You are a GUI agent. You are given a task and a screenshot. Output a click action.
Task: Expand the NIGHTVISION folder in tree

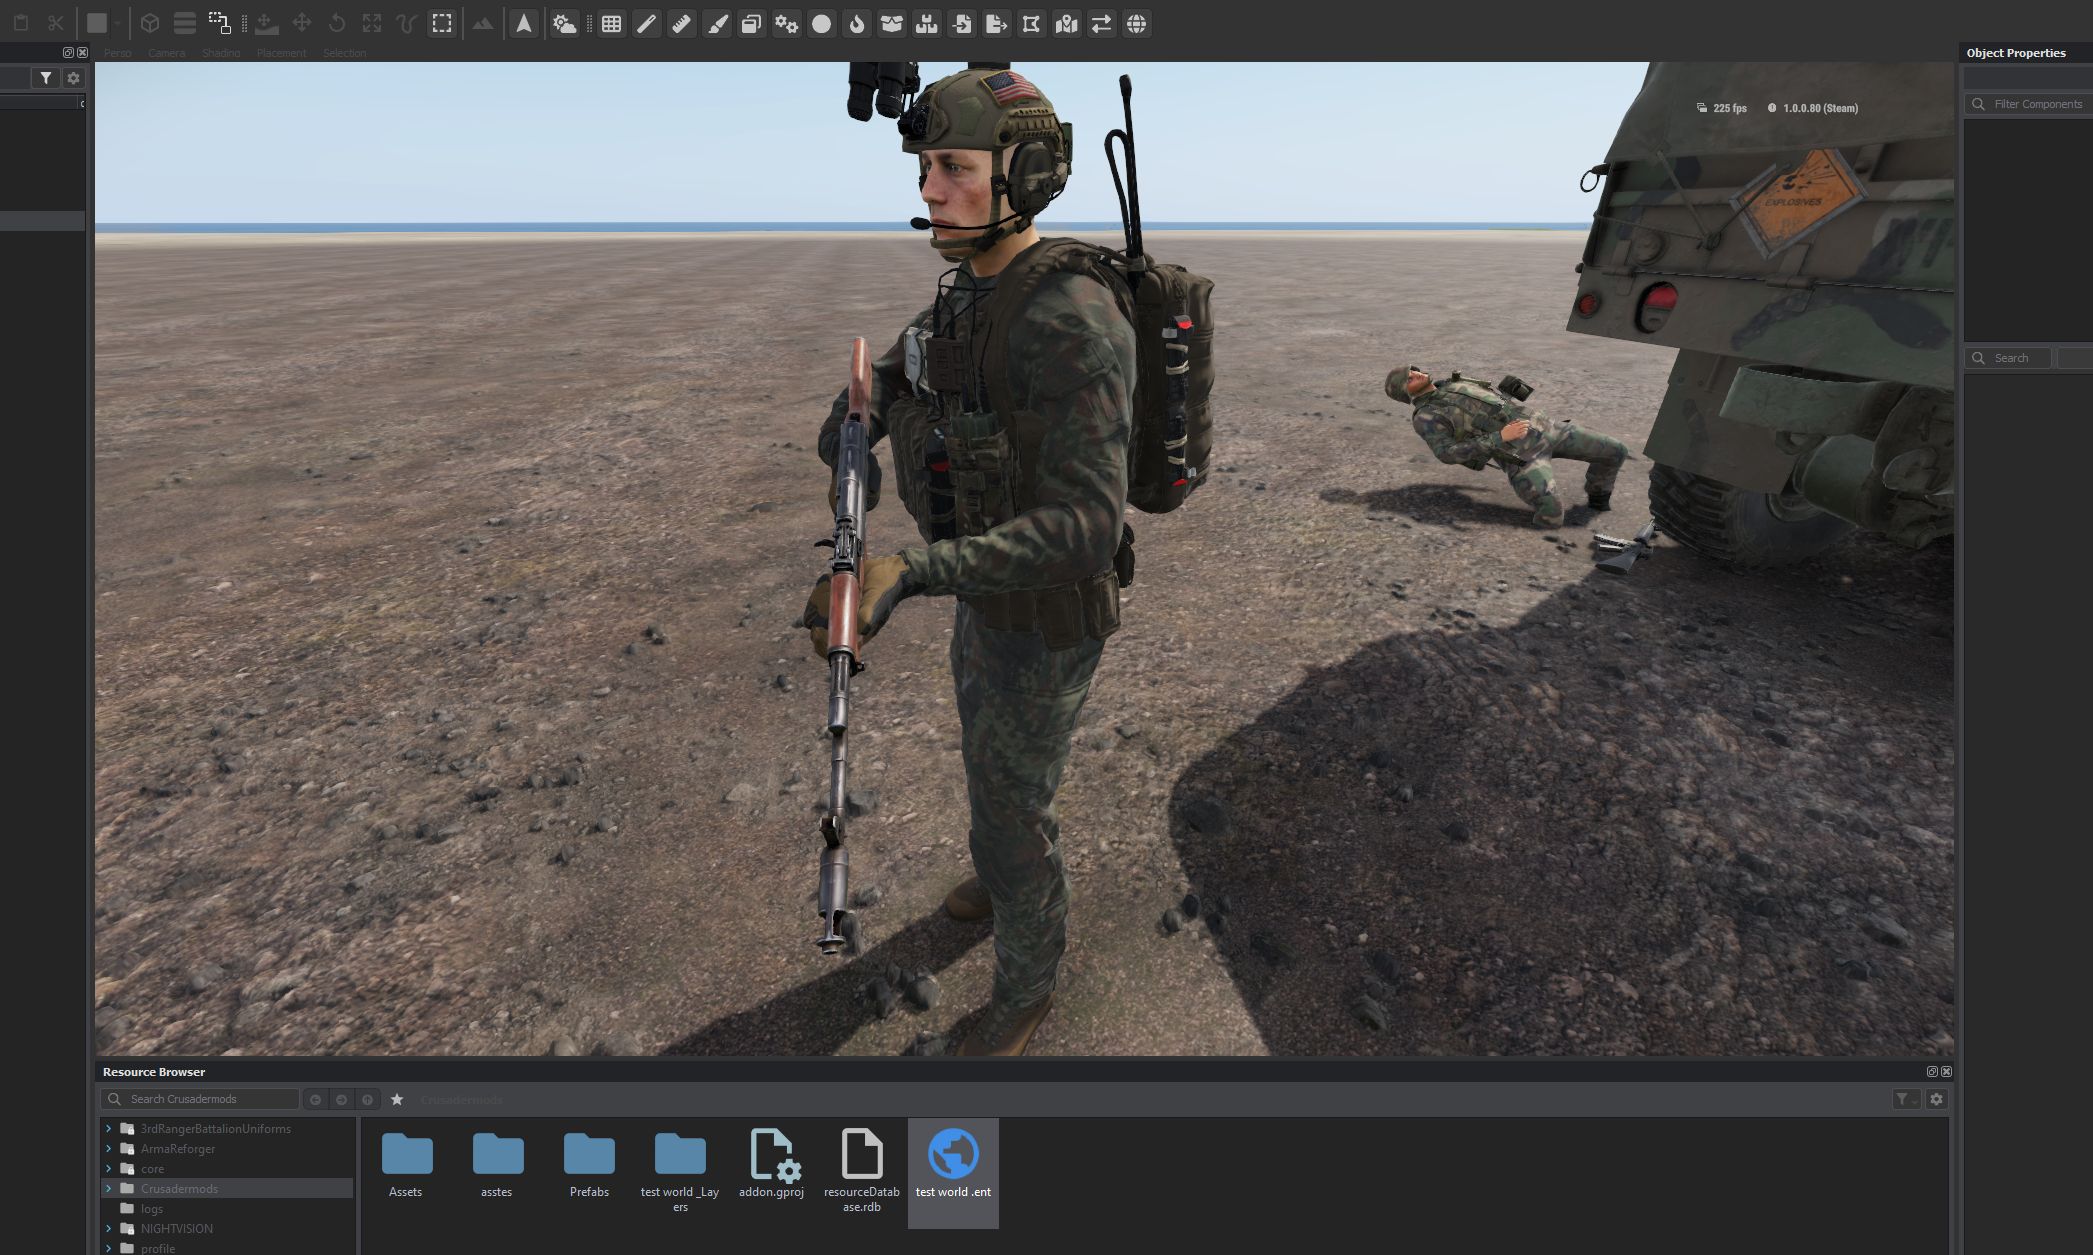click(108, 1228)
